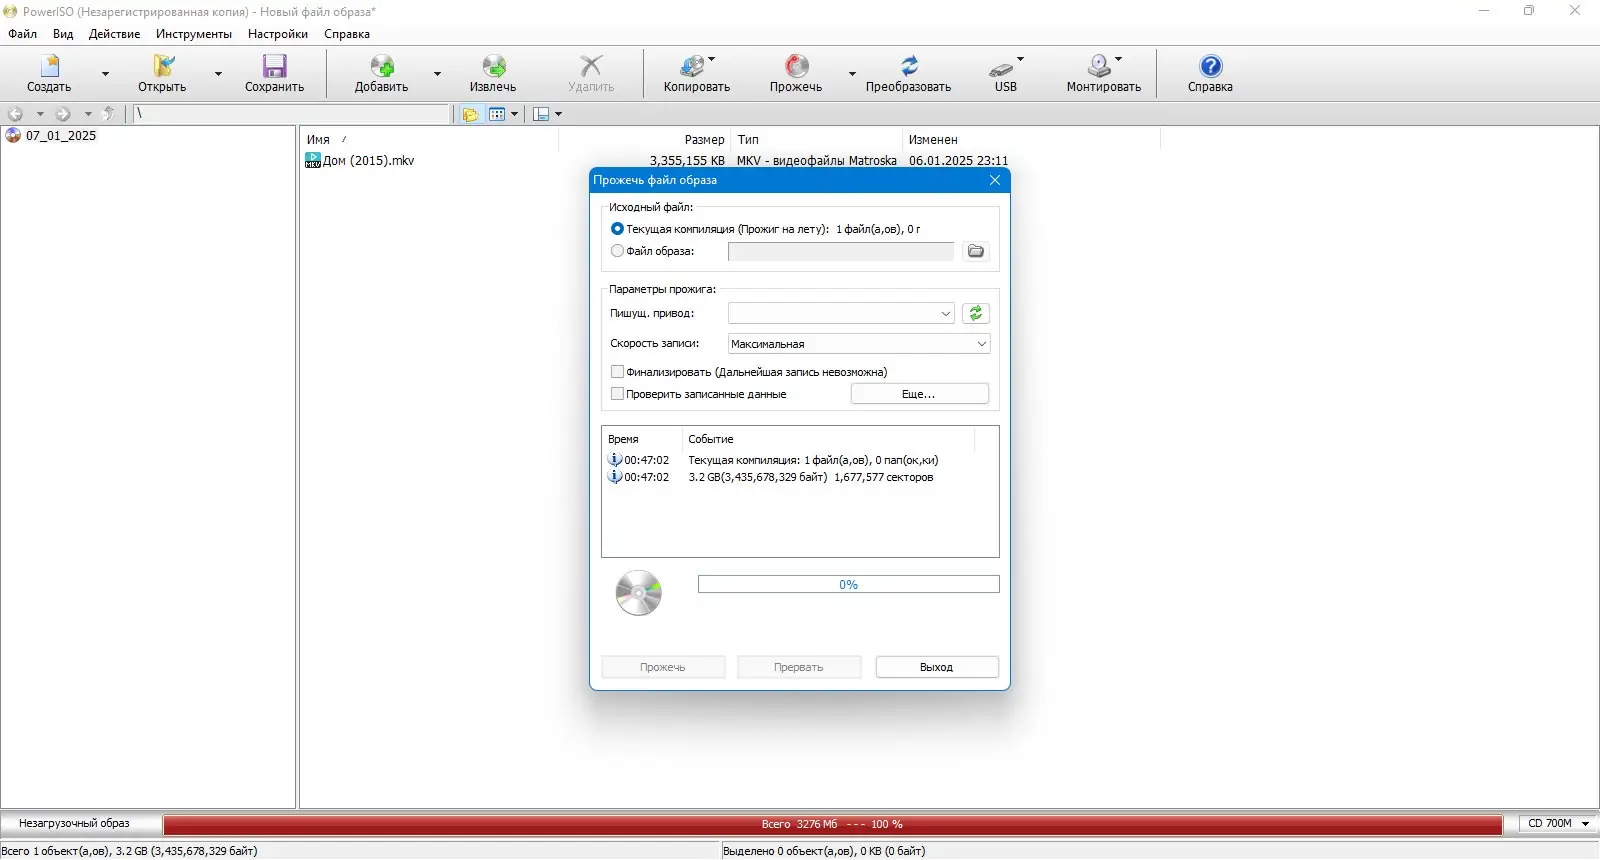Click the up one level icon

[x=109, y=114]
